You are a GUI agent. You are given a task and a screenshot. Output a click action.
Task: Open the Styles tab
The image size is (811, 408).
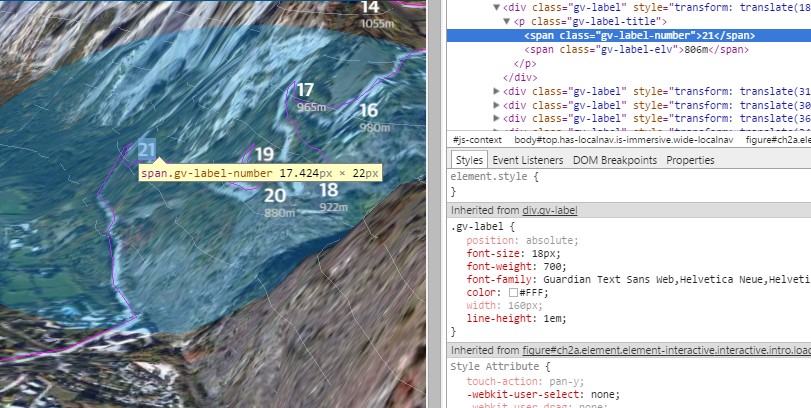469,160
